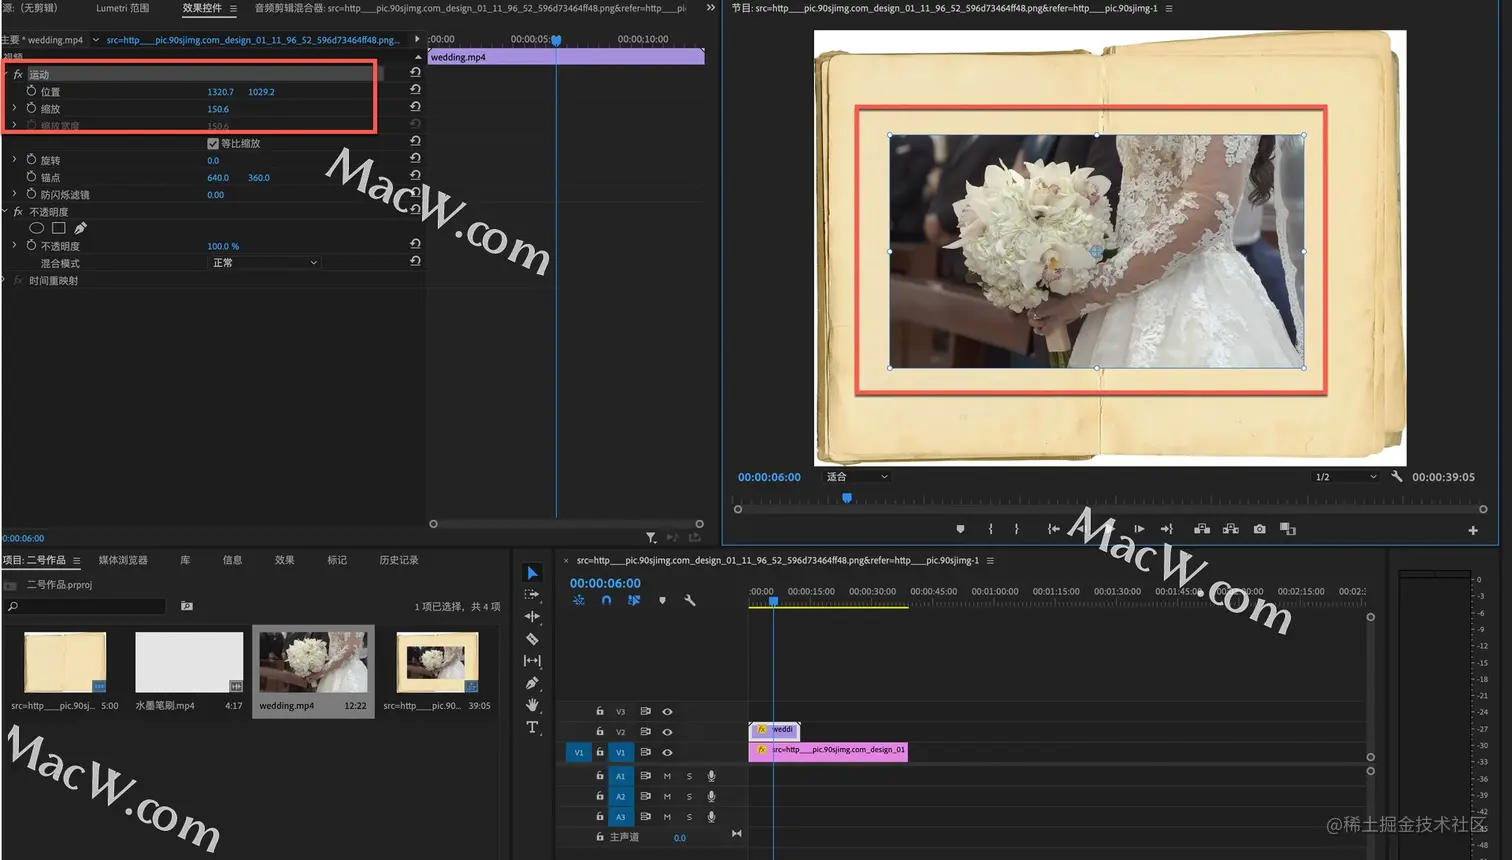
Task: Add marker in the timeline panel
Action: tap(662, 600)
